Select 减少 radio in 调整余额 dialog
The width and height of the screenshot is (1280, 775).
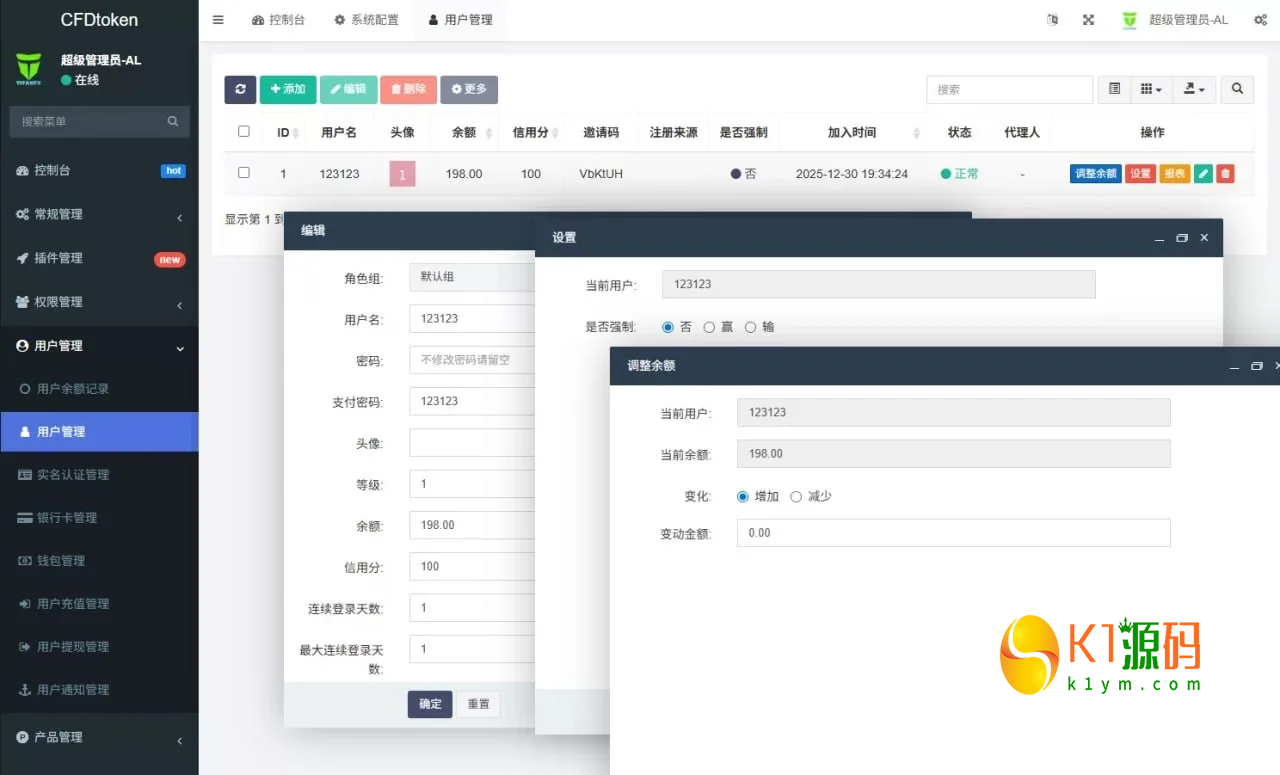[x=795, y=496]
